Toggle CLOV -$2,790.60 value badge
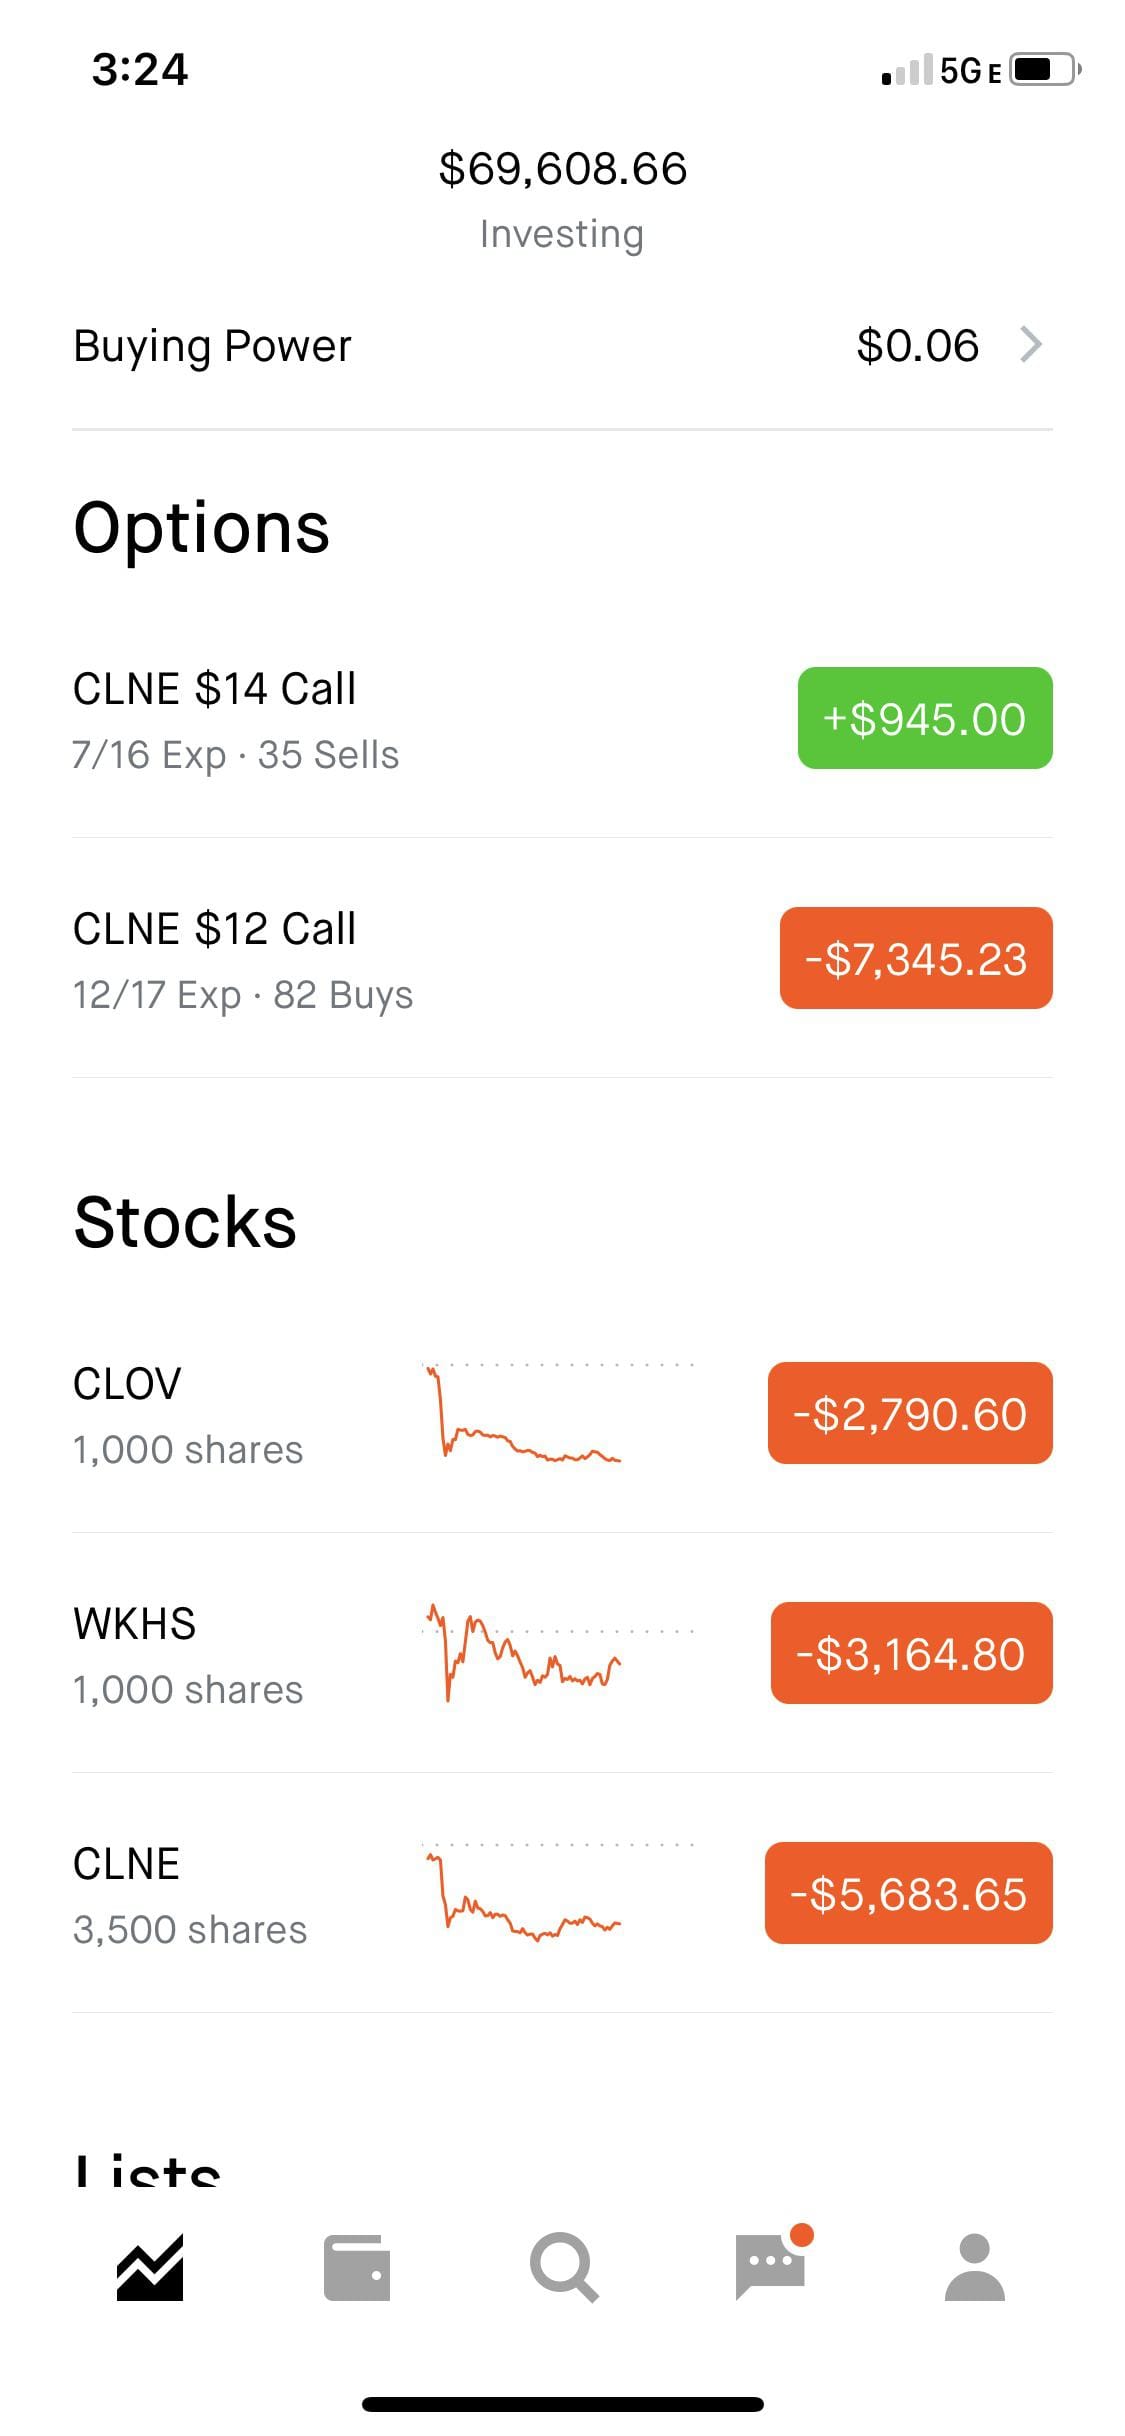Viewport: 1125px width, 2436px height. [x=910, y=1413]
